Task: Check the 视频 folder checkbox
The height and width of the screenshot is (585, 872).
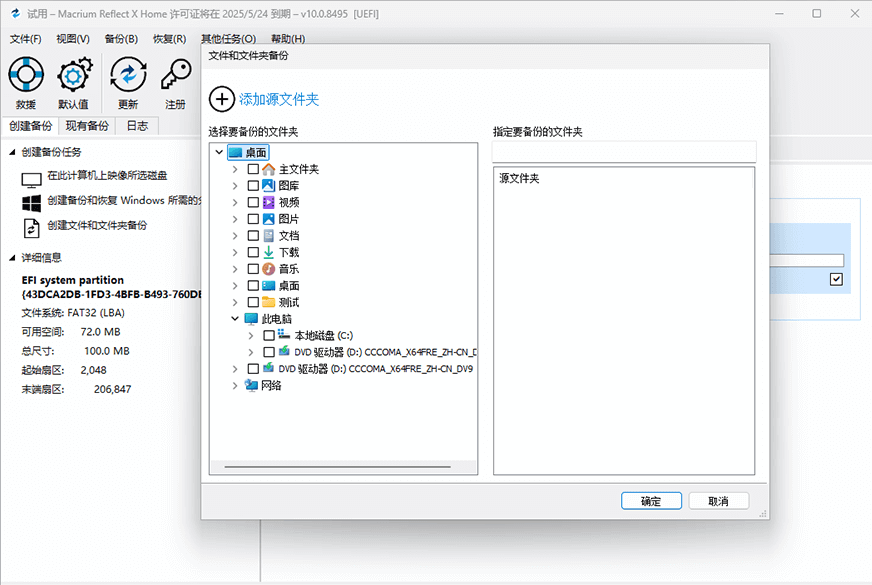Action: (x=253, y=201)
